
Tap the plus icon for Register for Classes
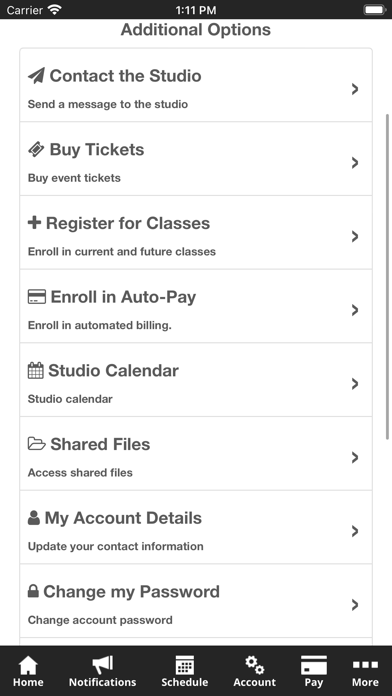[34, 223]
